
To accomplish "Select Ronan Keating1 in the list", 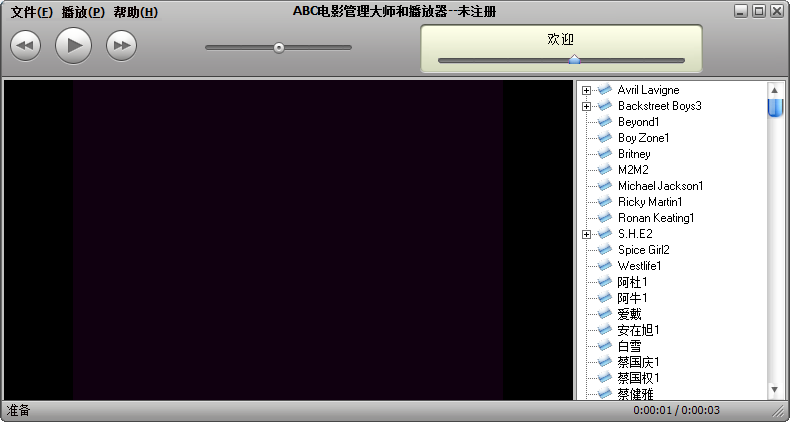I will pyautogui.click(x=655, y=218).
